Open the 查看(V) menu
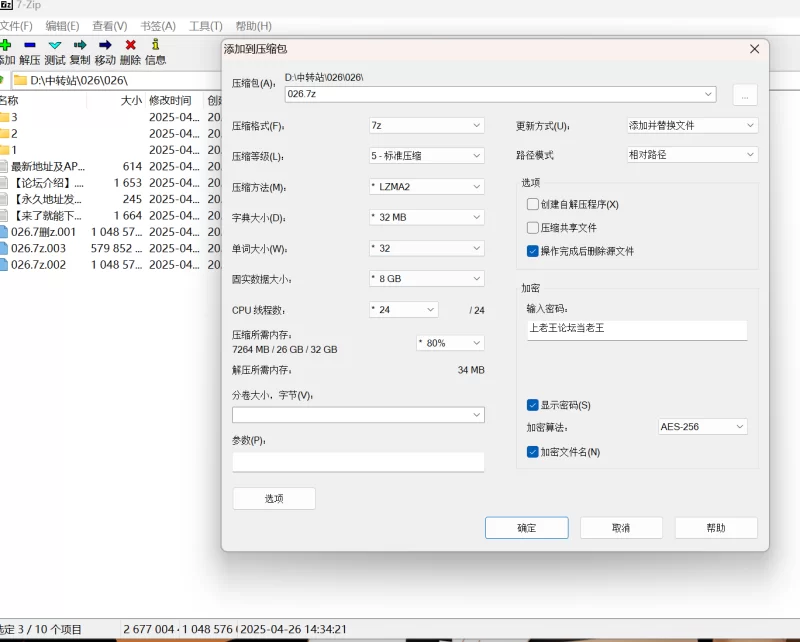 (x=110, y=26)
